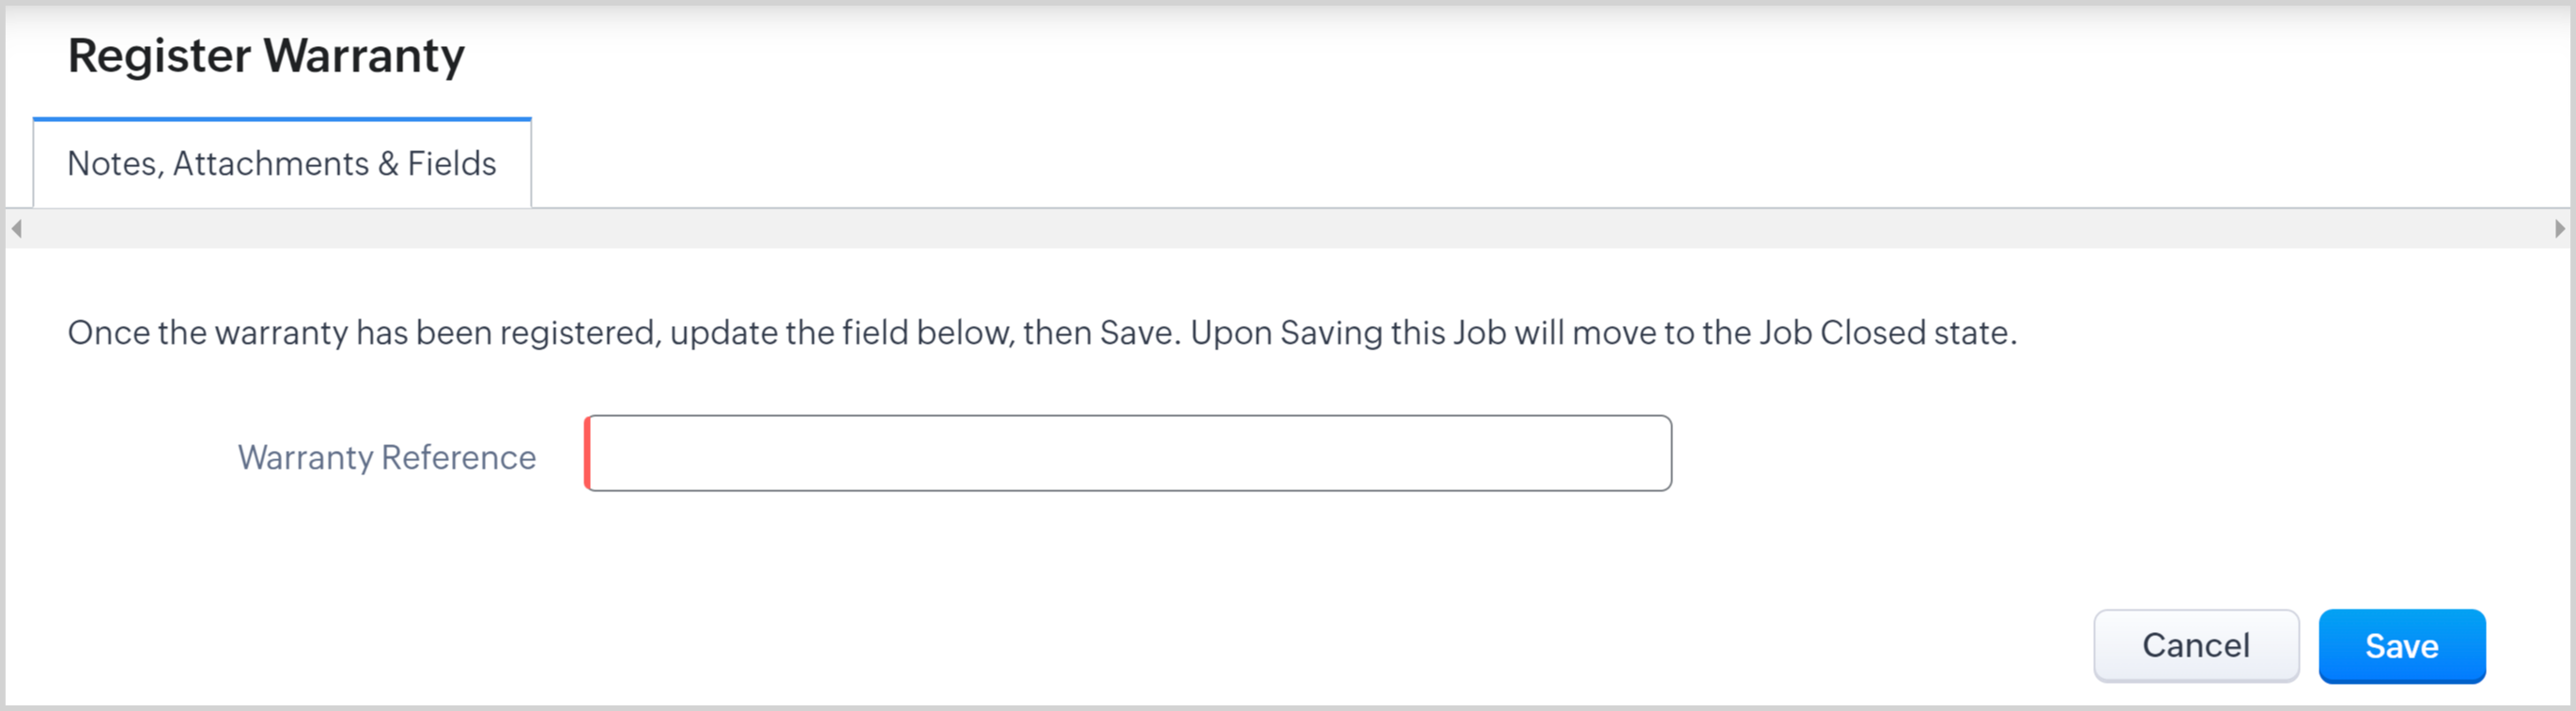Click inside the Warranty Reference input field
The height and width of the screenshot is (711, 2576).
pos(1128,453)
